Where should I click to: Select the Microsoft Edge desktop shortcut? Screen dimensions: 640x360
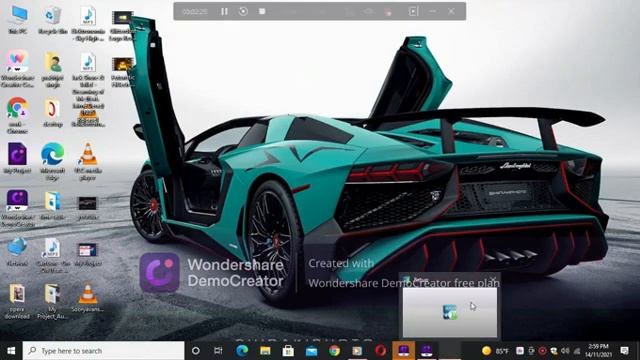(x=53, y=161)
